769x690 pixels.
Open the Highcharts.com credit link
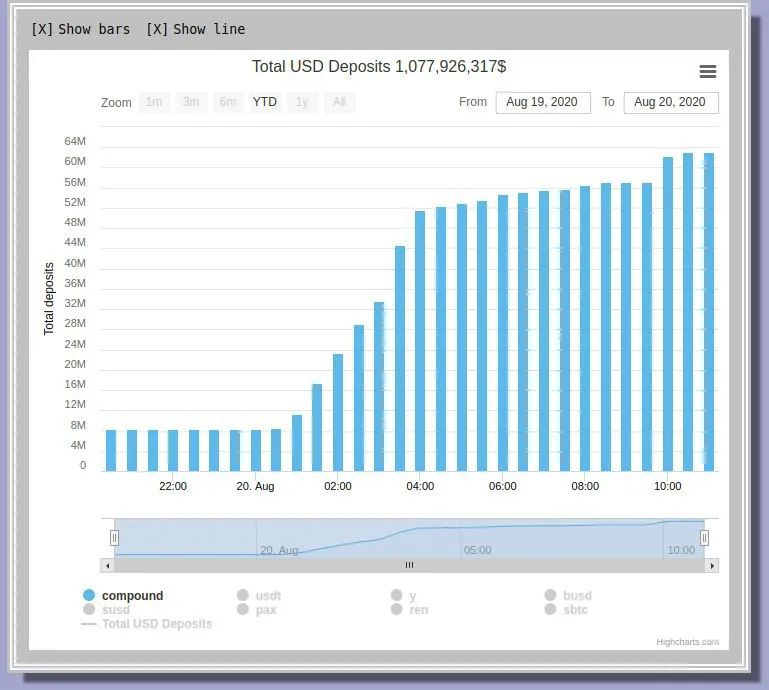click(x=688, y=642)
